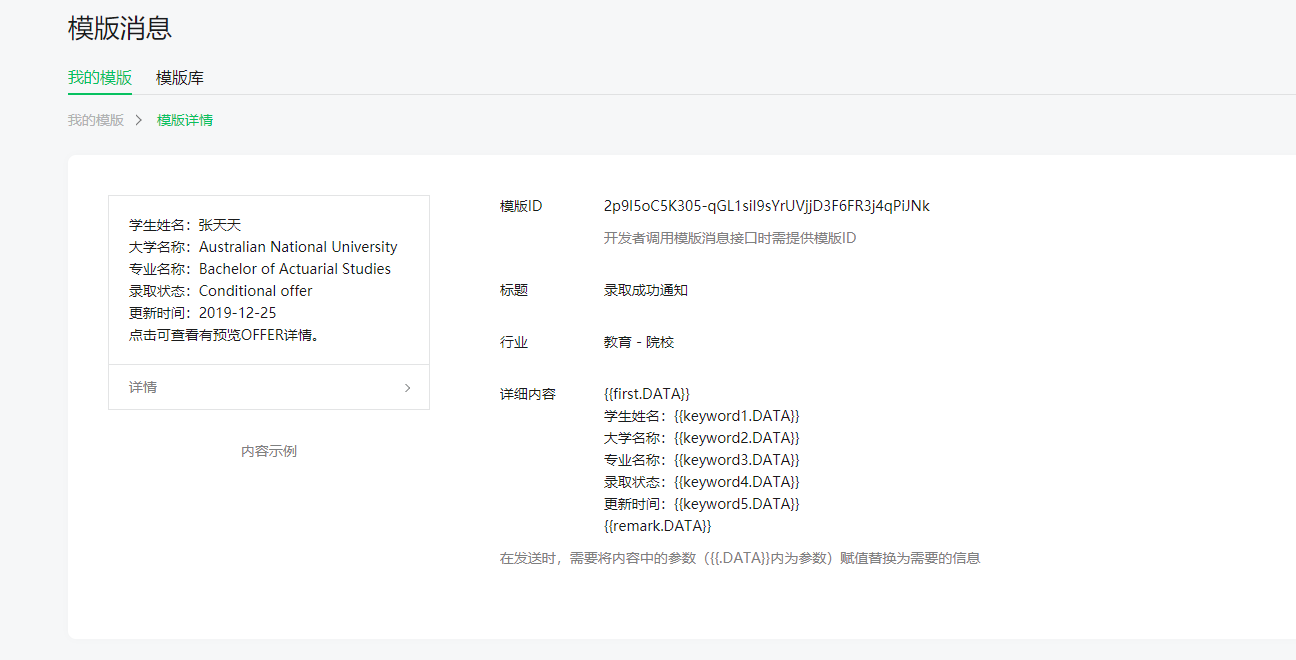Click the 教育 - 院校 industry value

[639, 342]
